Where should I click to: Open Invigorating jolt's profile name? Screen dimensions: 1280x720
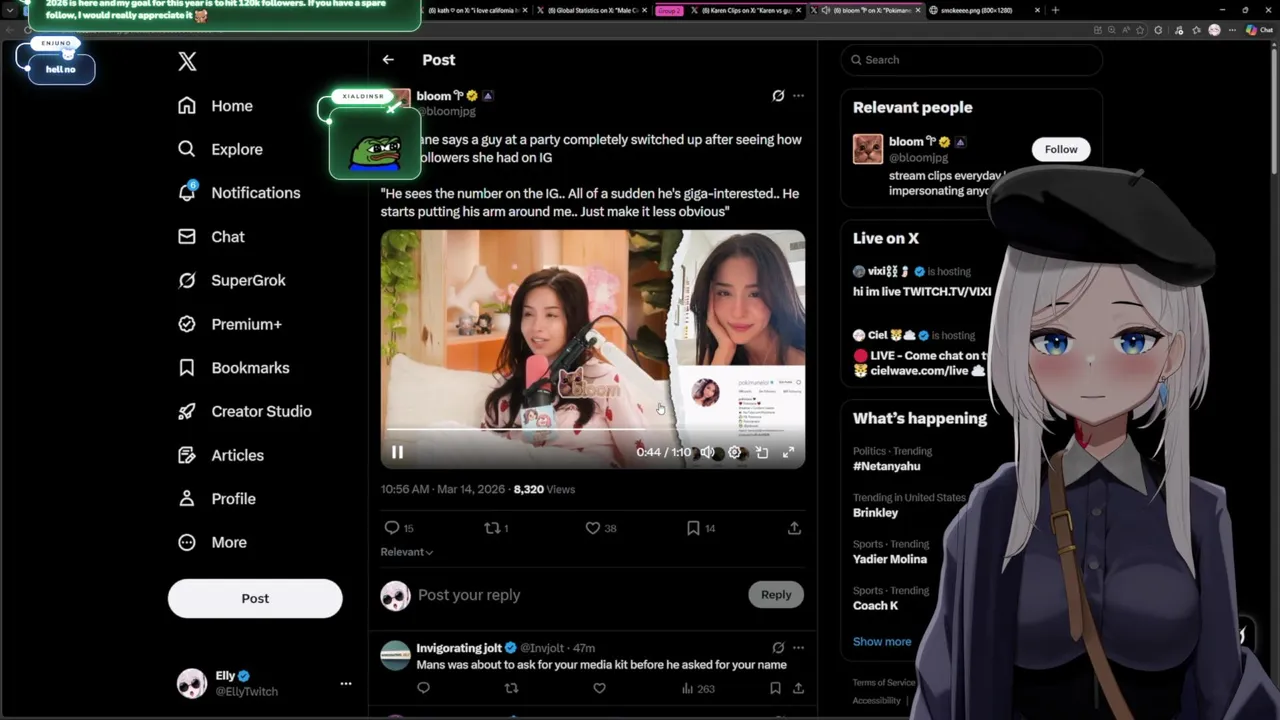click(459, 648)
